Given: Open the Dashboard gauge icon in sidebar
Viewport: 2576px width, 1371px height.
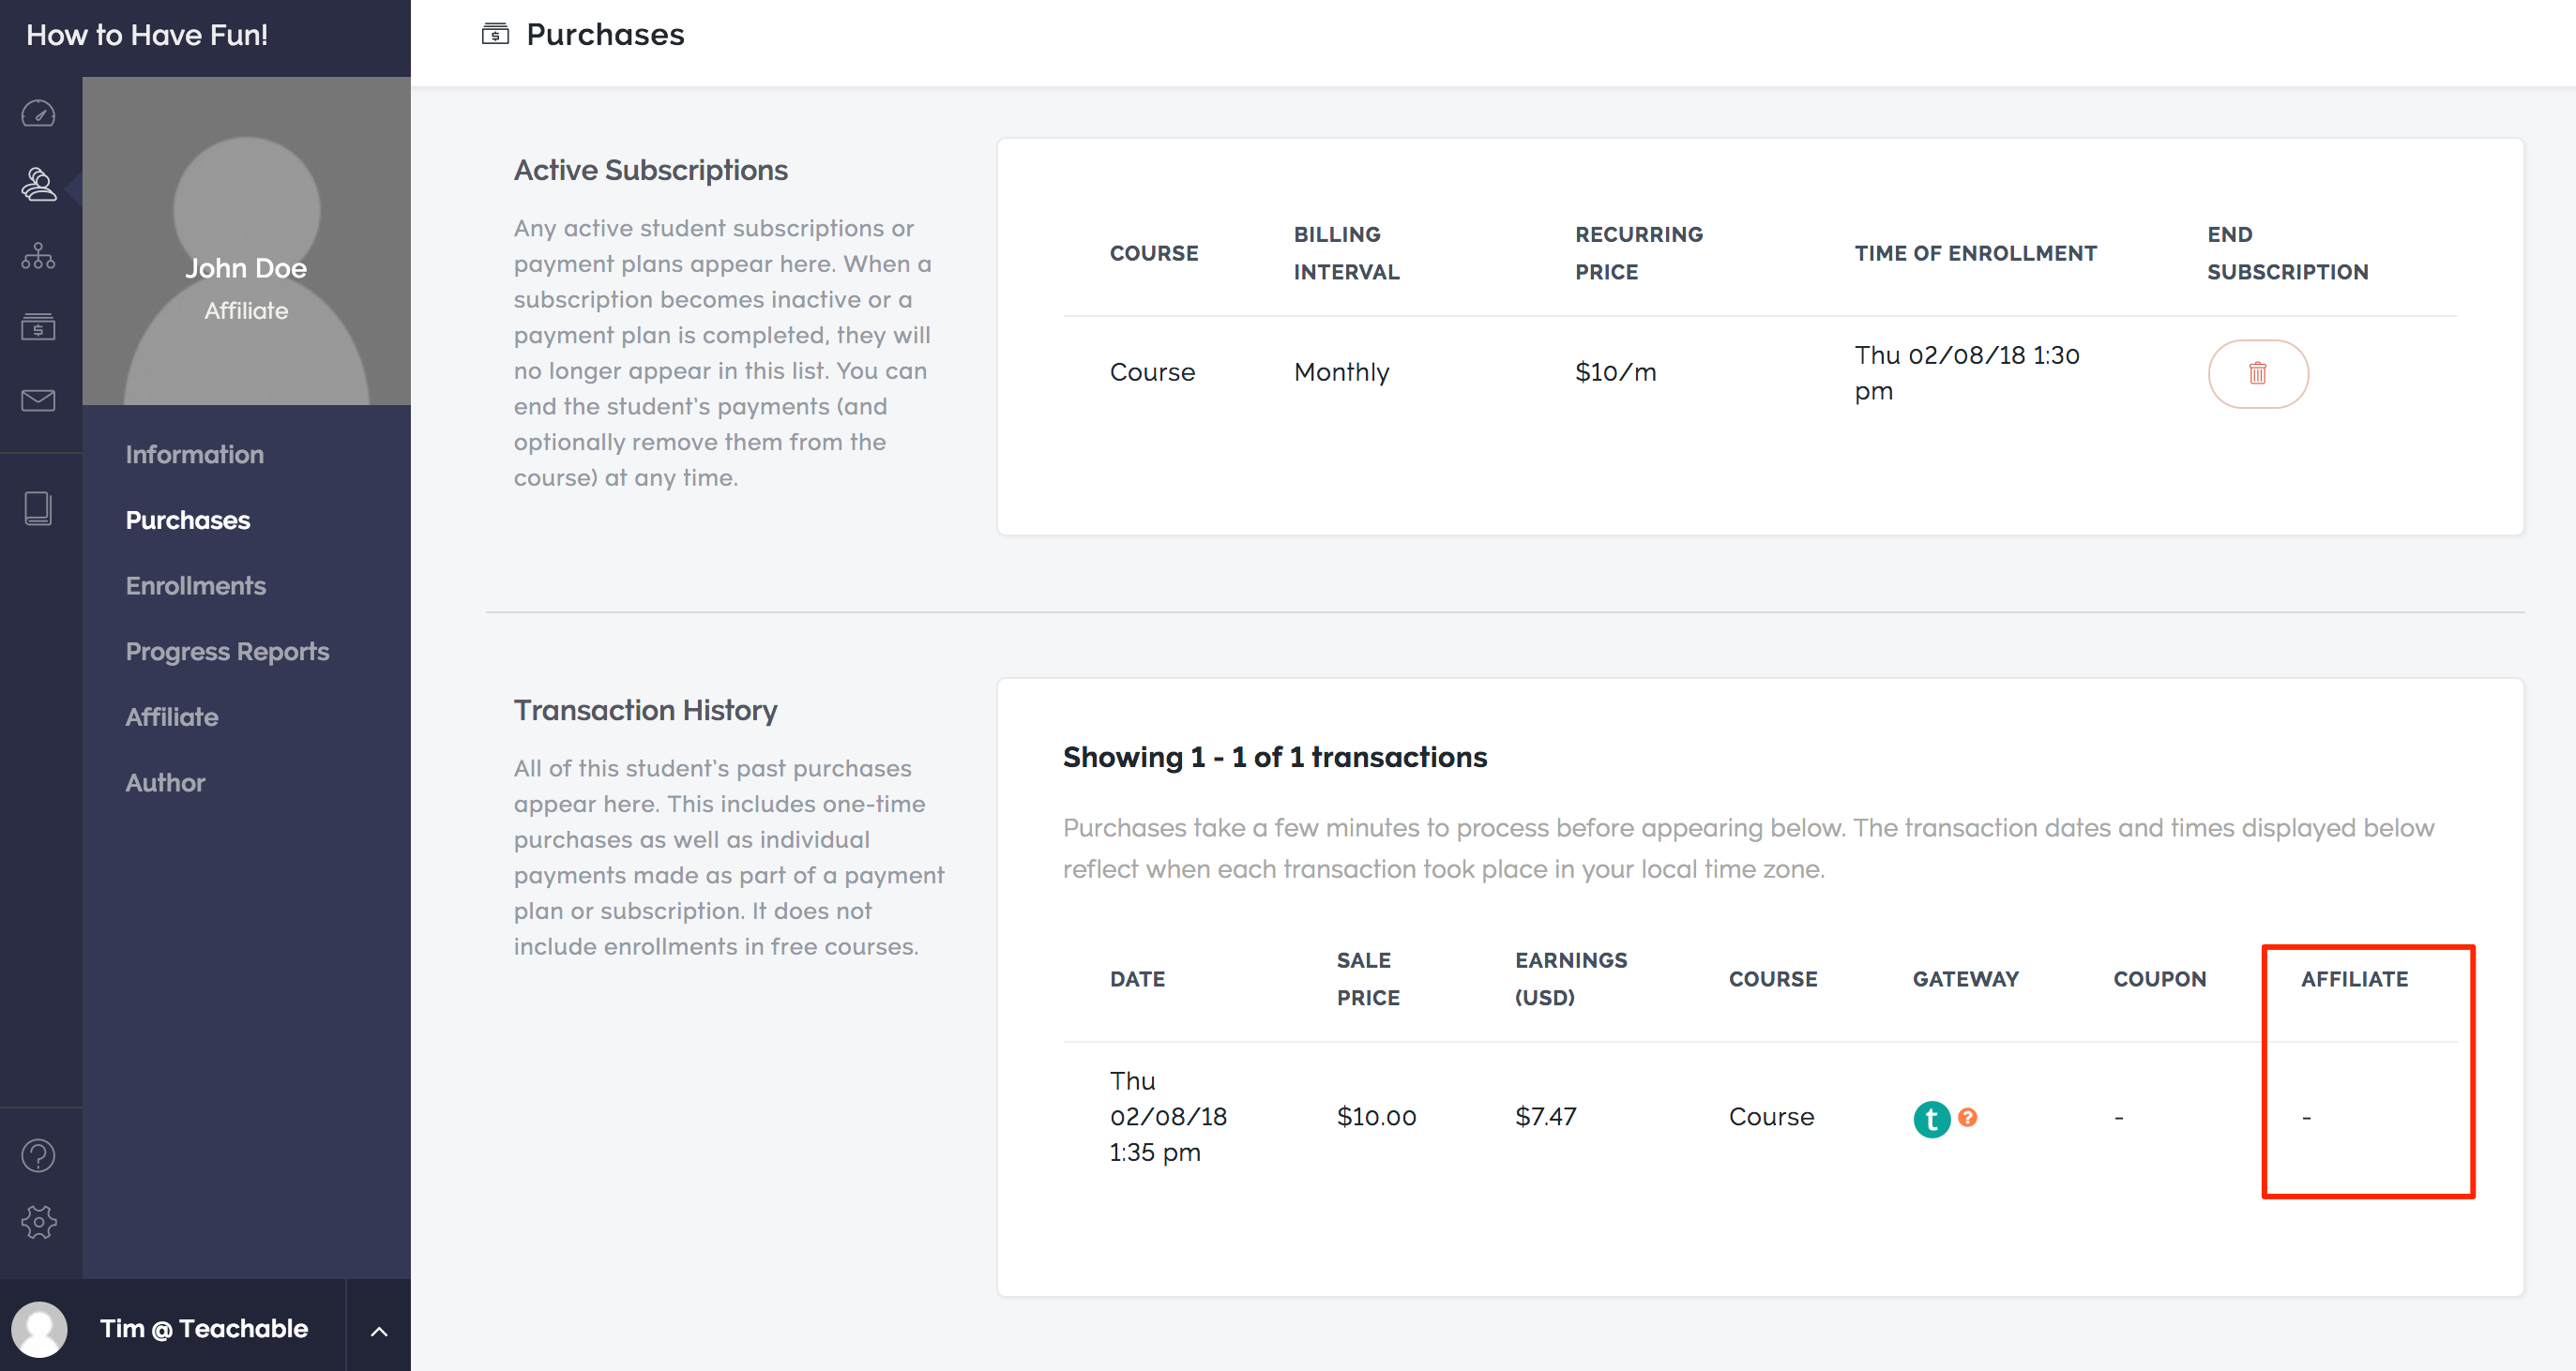Looking at the screenshot, I should [38, 113].
